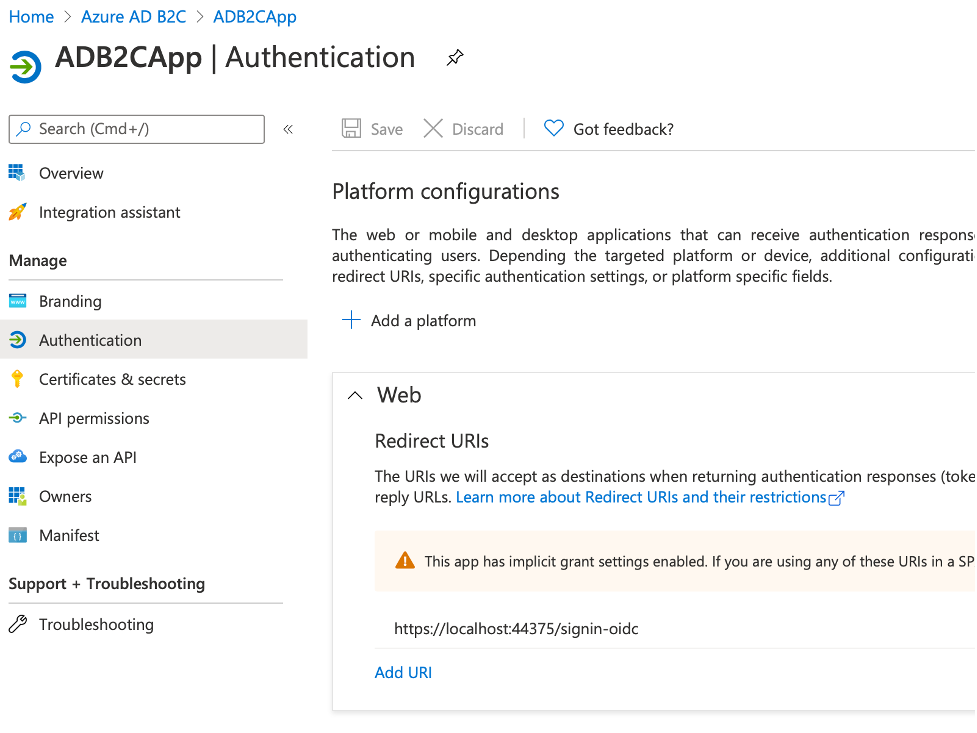Open the Branding menu item
977x733 pixels.
[70, 301]
